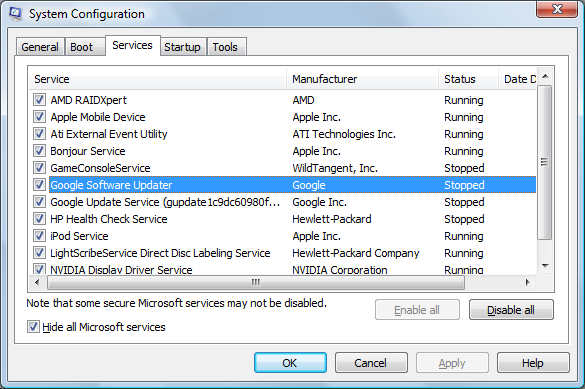Uncheck the AMD RAIDXpert service

pyautogui.click(x=40, y=100)
